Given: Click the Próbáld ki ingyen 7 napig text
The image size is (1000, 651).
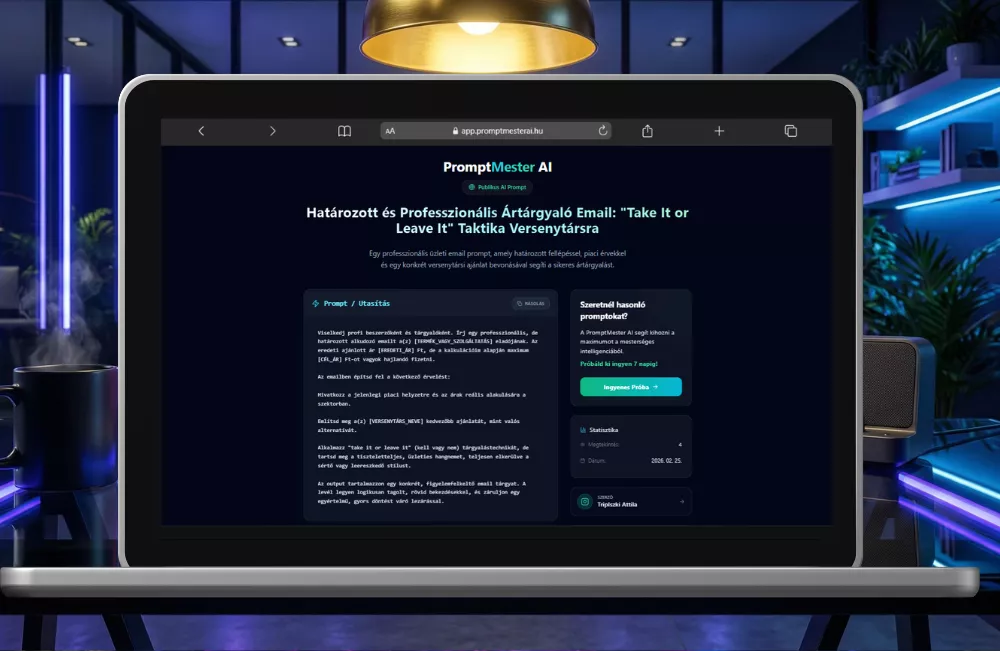Looking at the screenshot, I should point(621,364).
